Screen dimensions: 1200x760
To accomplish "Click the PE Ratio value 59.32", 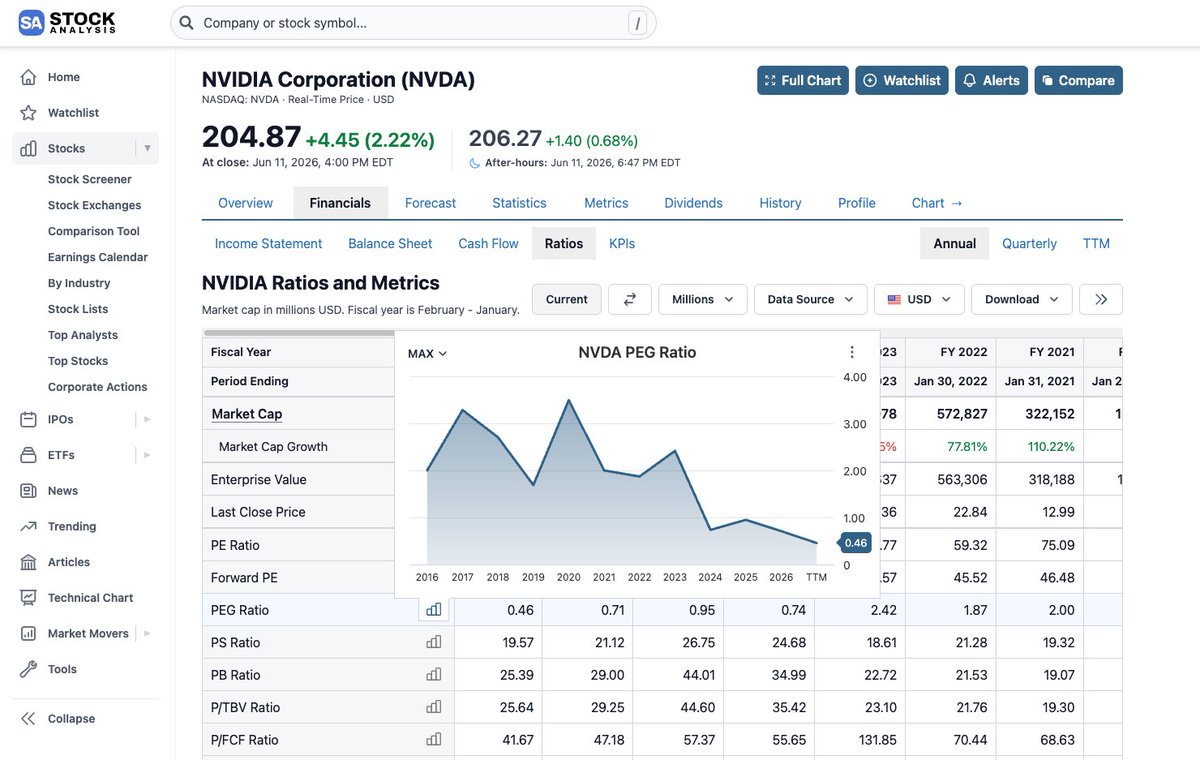I will (x=970, y=545).
